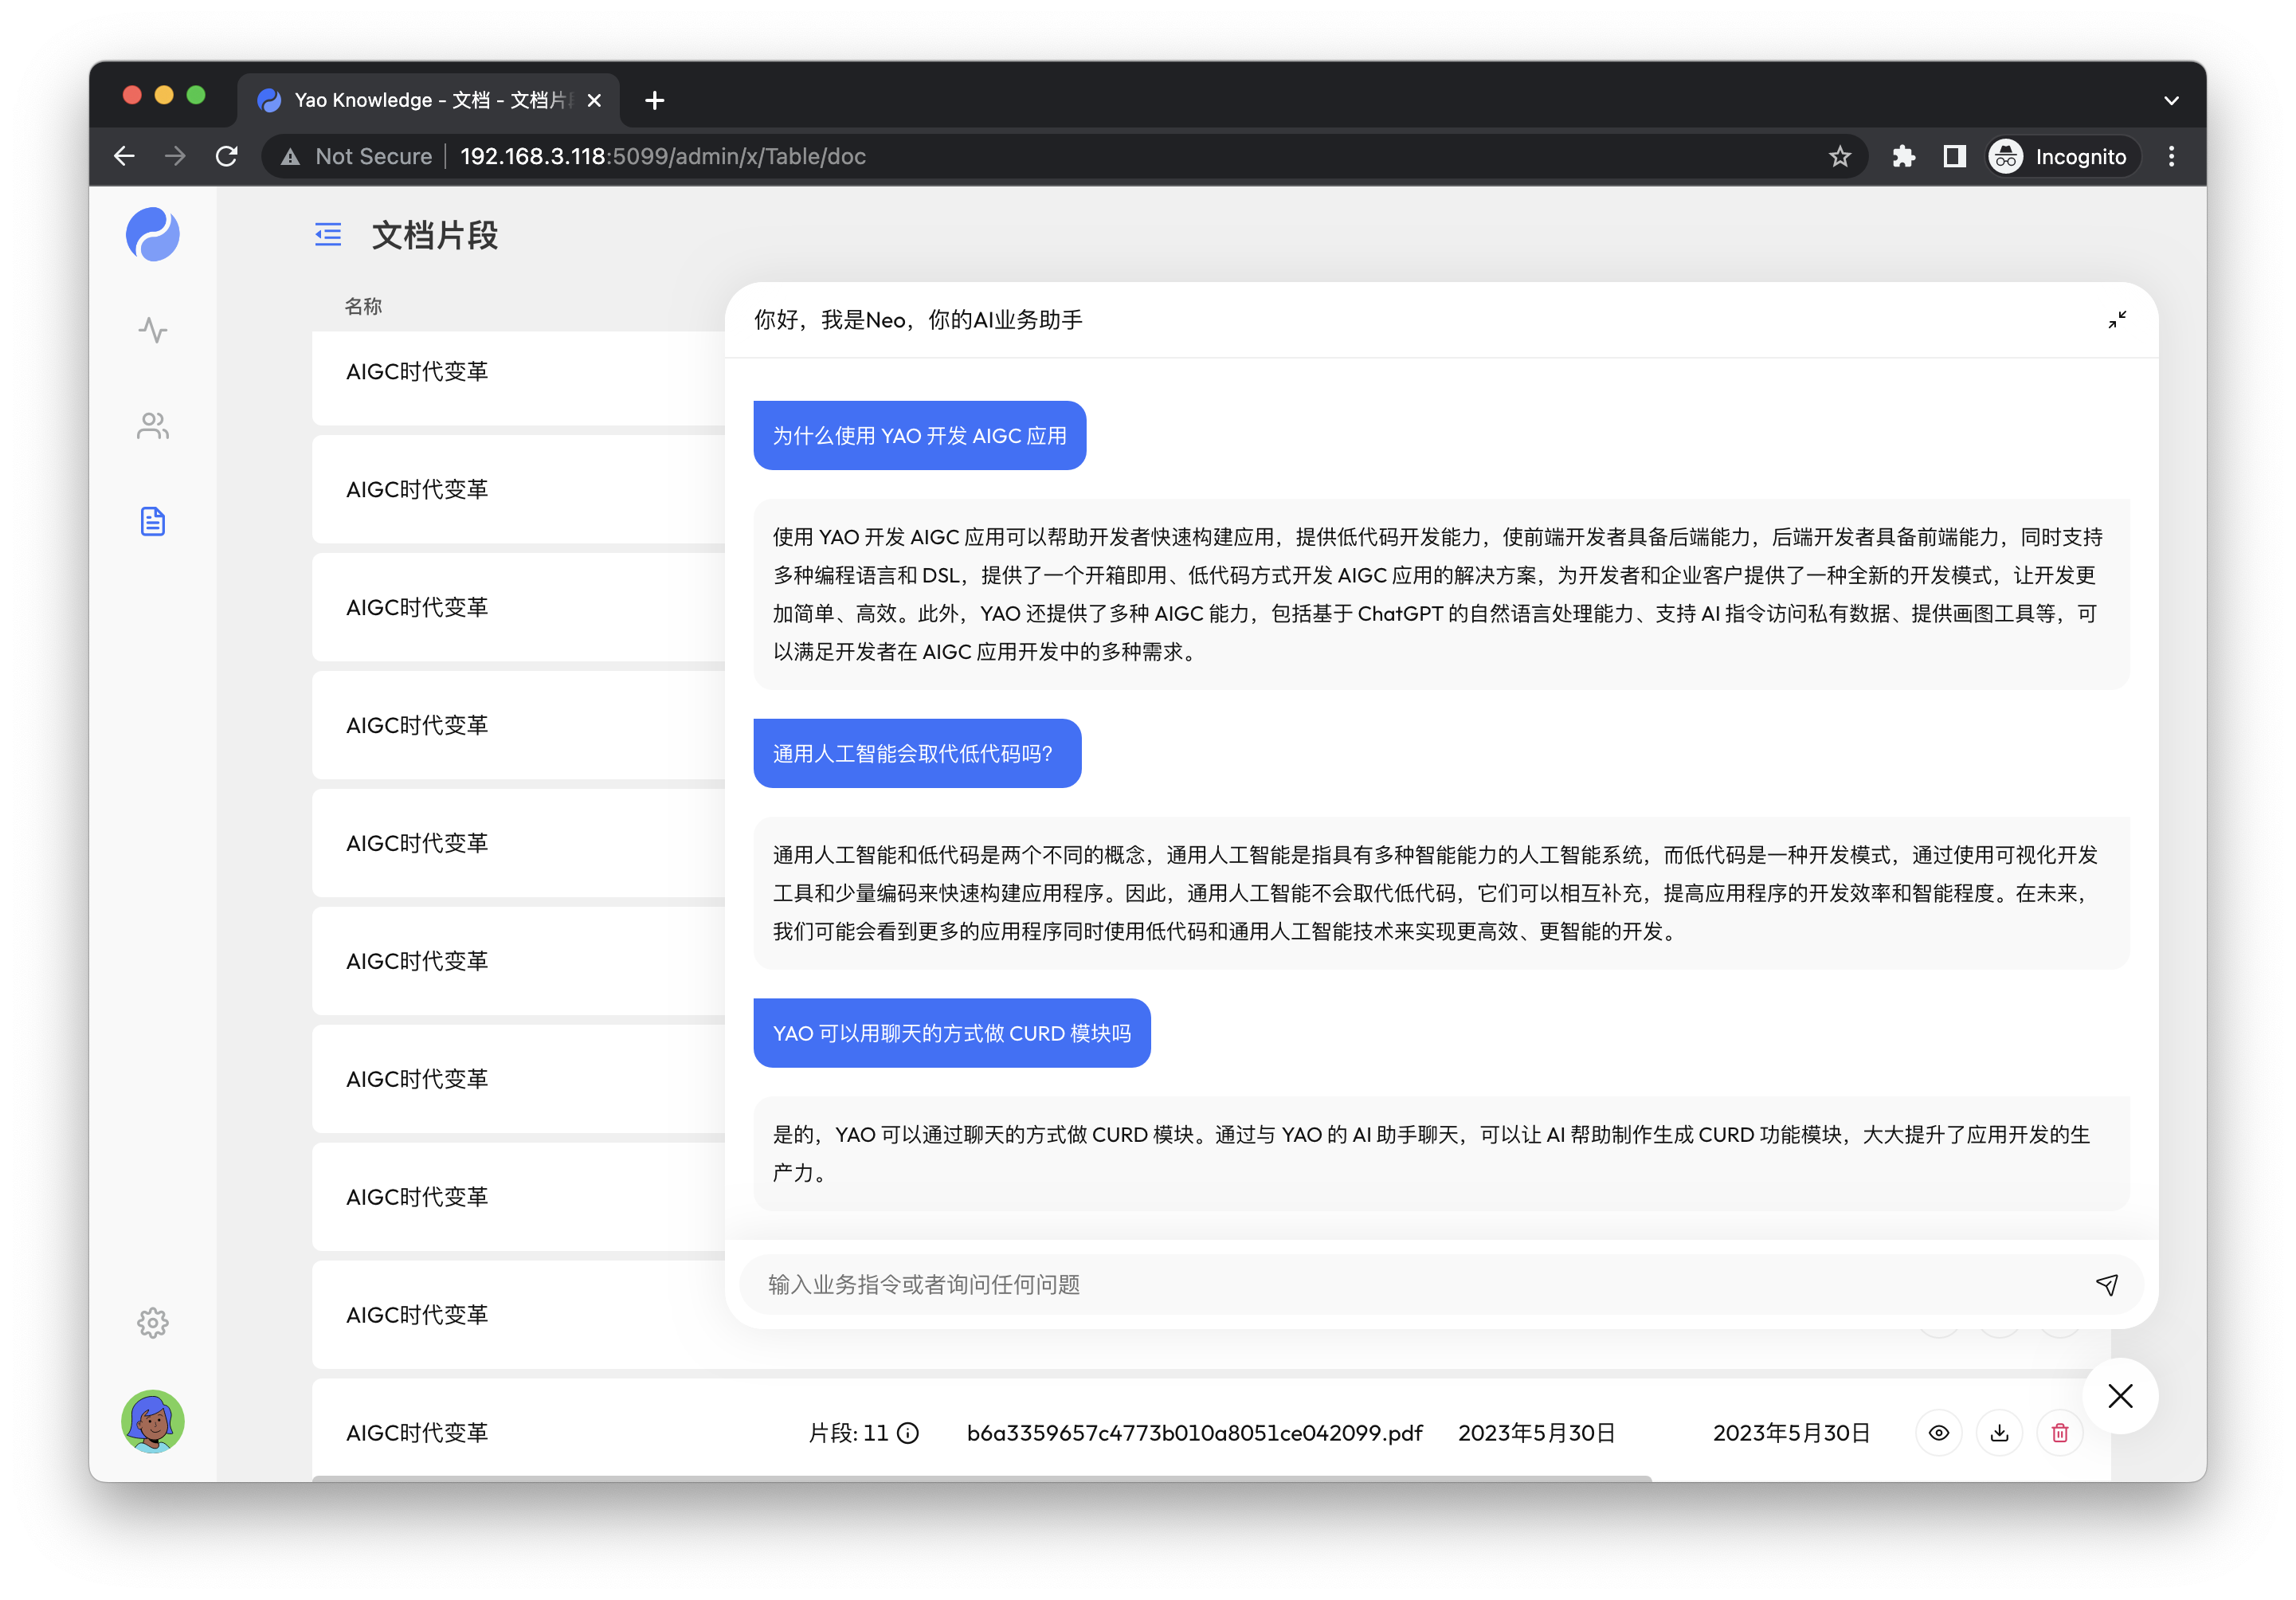The height and width of the screenshot is (1600, 2296).
Task: Toggle the menu collapse icon beside 文档片段
Action: tap(328, 235)
